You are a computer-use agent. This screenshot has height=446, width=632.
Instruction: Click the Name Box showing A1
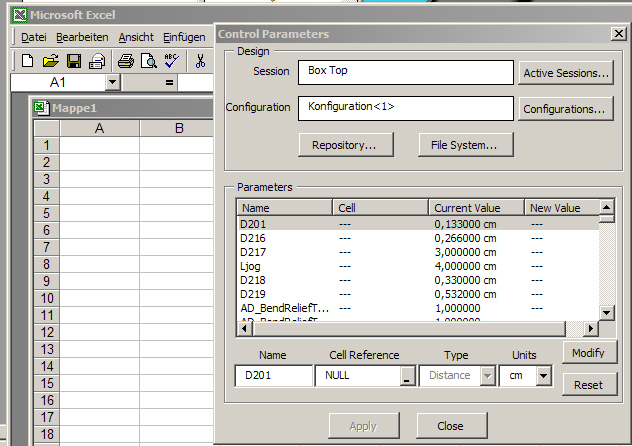coord(58,82)
